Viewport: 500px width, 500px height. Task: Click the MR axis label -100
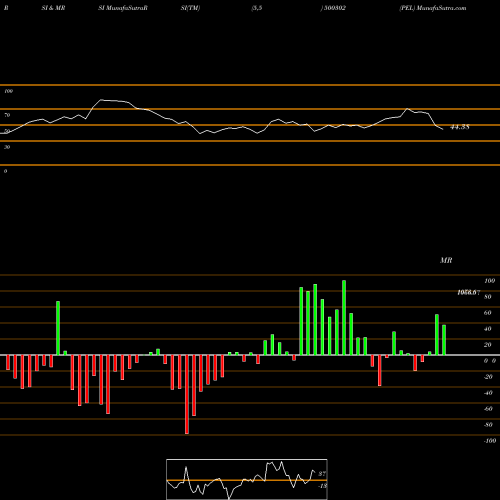coord(490,441)
